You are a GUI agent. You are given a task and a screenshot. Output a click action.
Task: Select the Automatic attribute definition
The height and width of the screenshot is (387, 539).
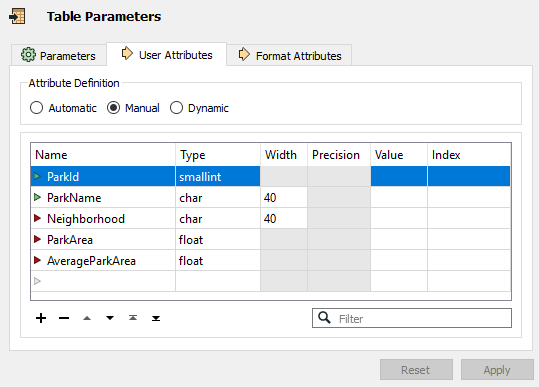click(36, 108)
